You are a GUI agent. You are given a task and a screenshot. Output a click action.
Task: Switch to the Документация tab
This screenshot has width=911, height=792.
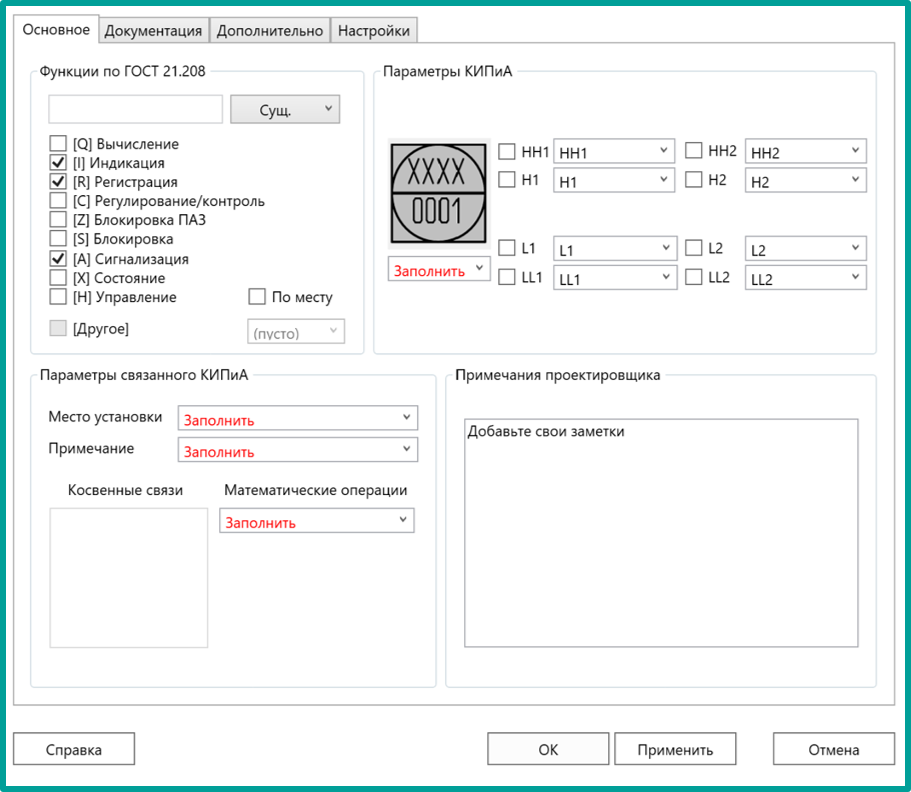(x=153, y=31)
